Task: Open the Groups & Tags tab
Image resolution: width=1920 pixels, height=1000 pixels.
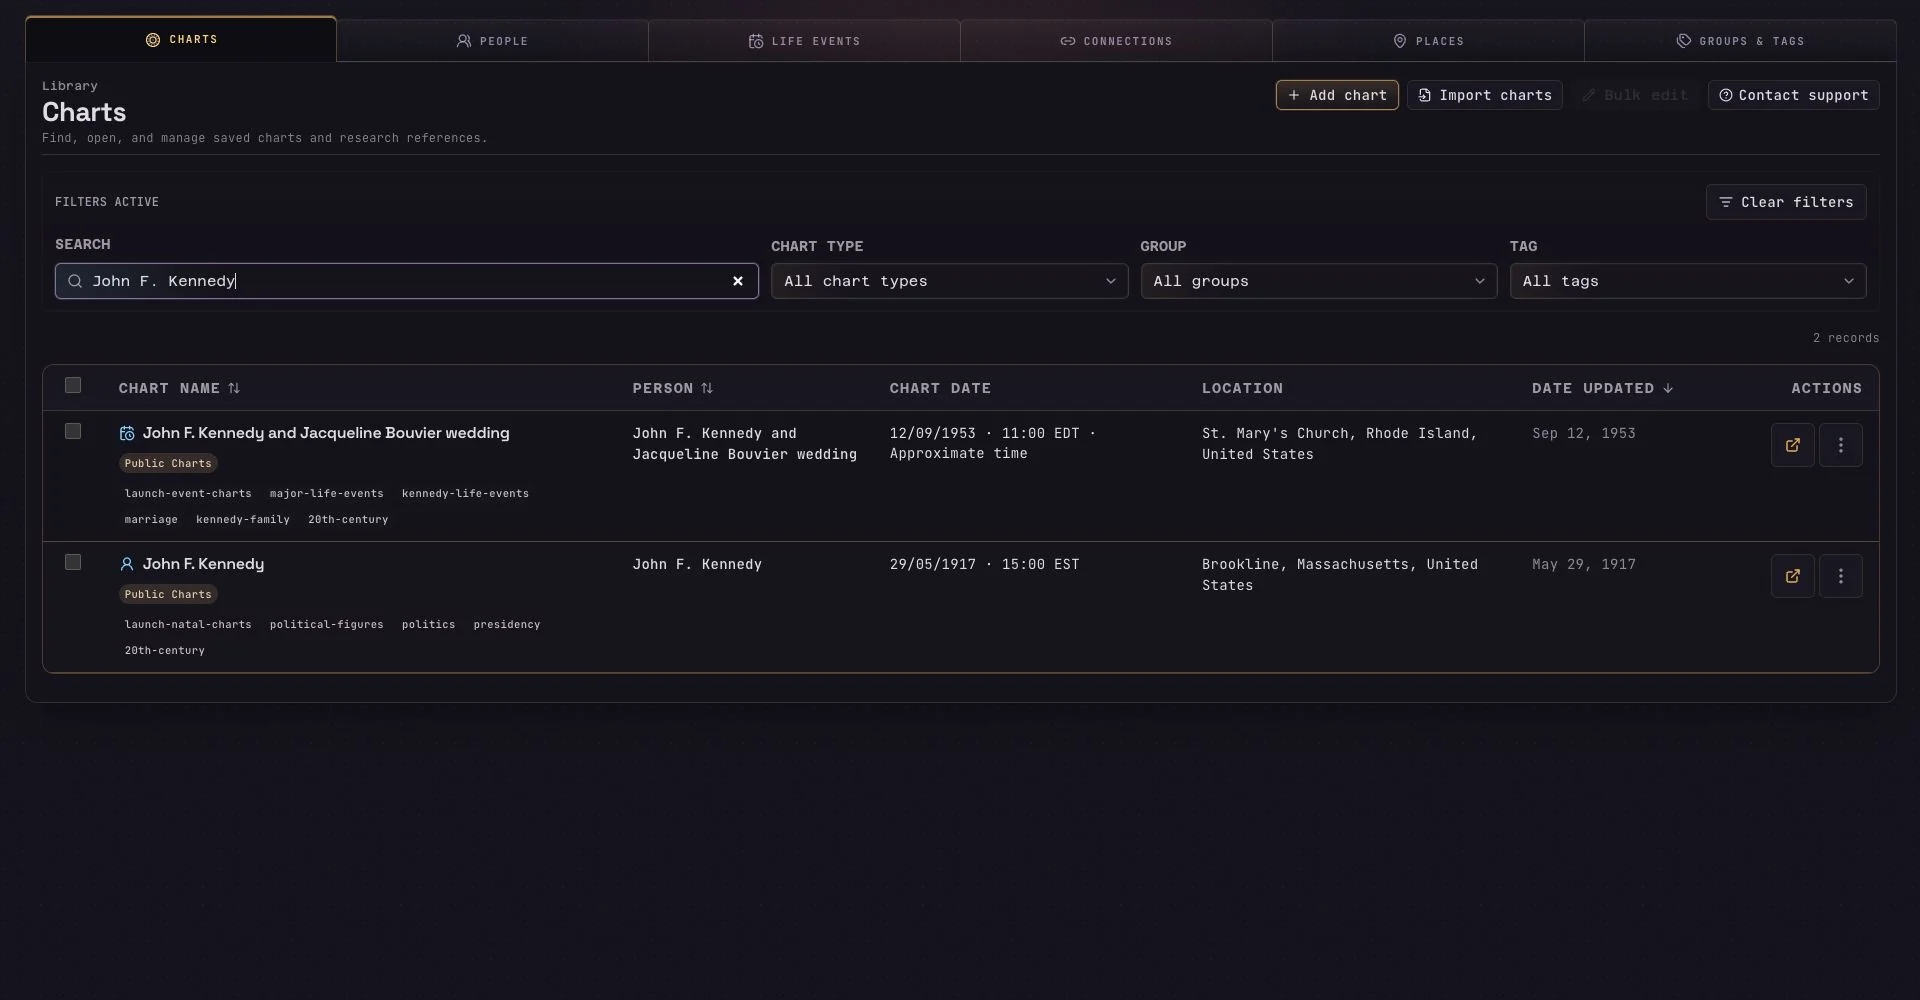Action: tap(1740, 41)
